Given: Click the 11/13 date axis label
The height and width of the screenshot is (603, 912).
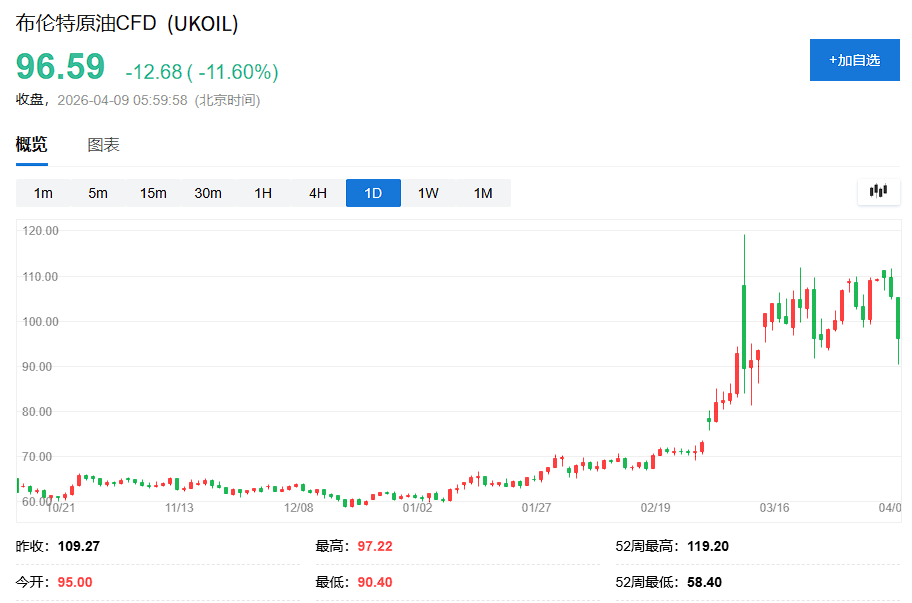Looking at the screenshot, I should click(179, 508).
